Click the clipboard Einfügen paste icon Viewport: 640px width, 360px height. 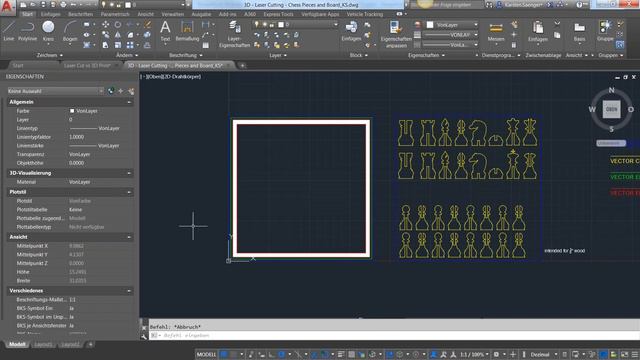click(538, 32)
